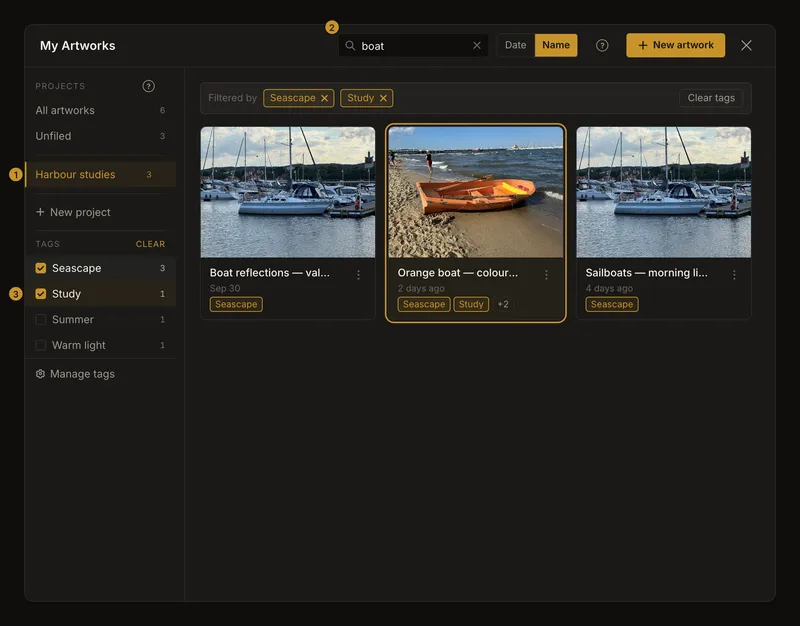Click Seascape tag on Orange boat card
800x626 pixels.
424,304
